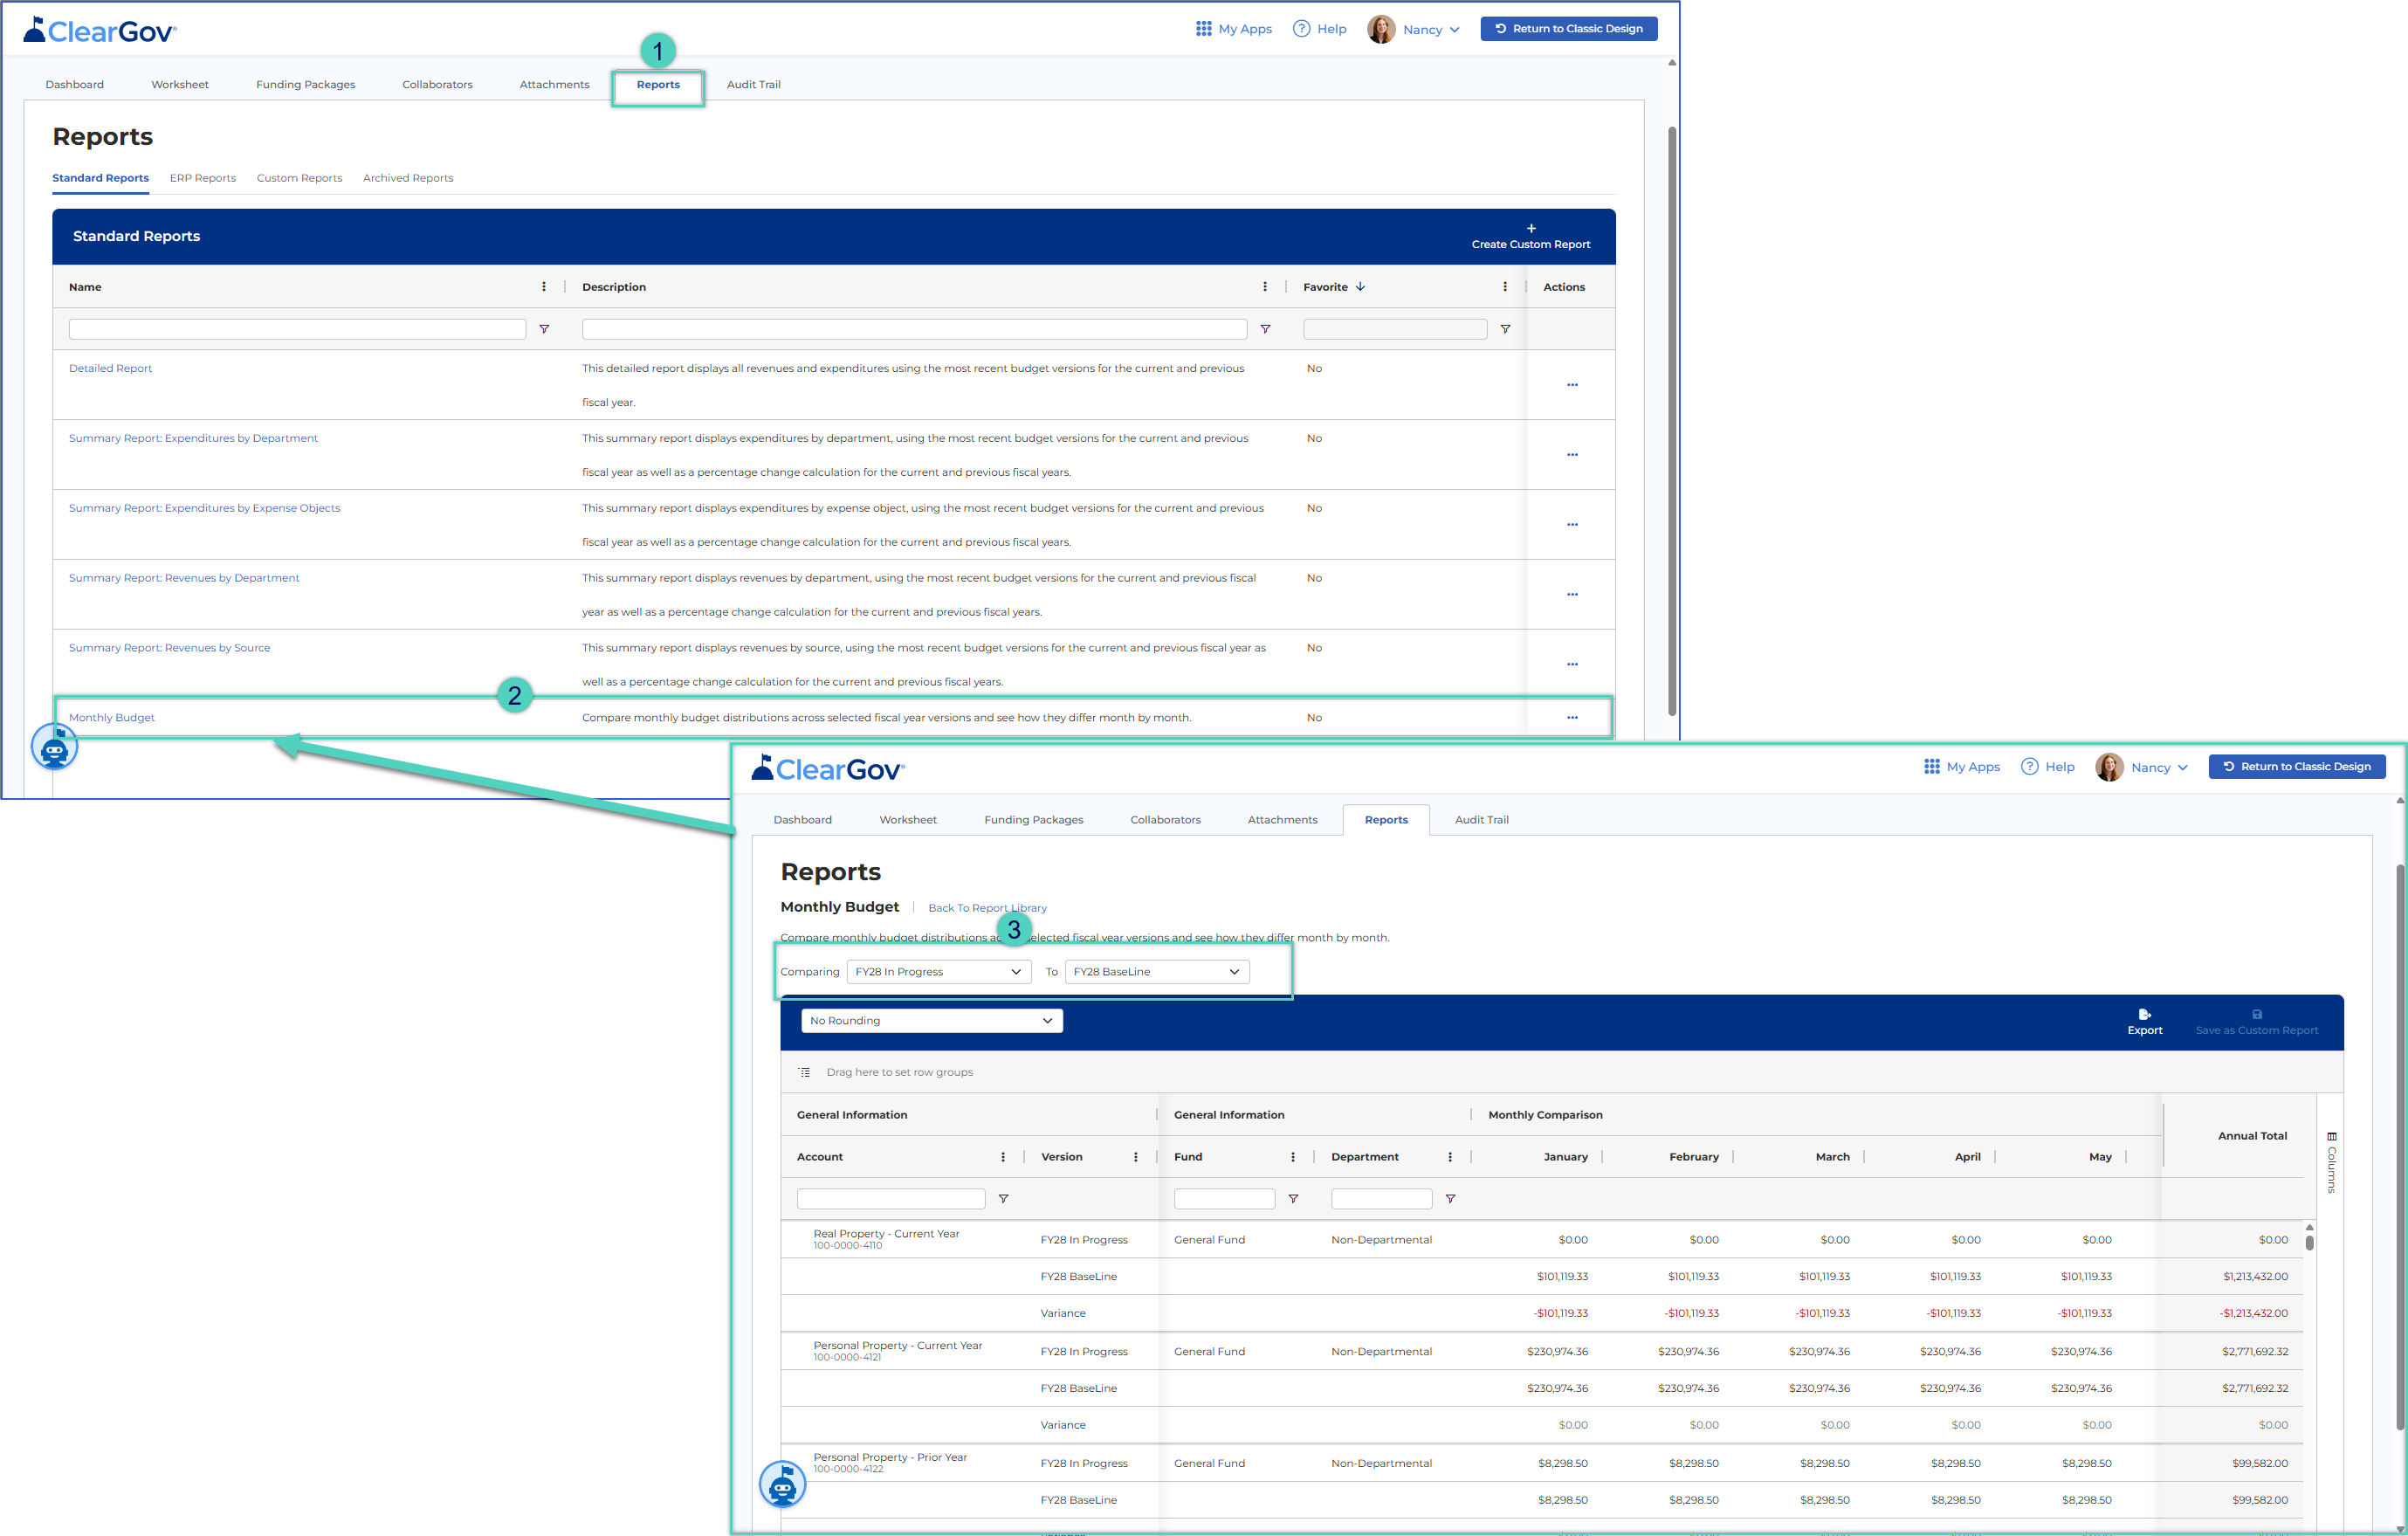The width and height of the screenshot is (2408, 1536).
Task: Open the Detailed Report link
Action: coord(111,369)
